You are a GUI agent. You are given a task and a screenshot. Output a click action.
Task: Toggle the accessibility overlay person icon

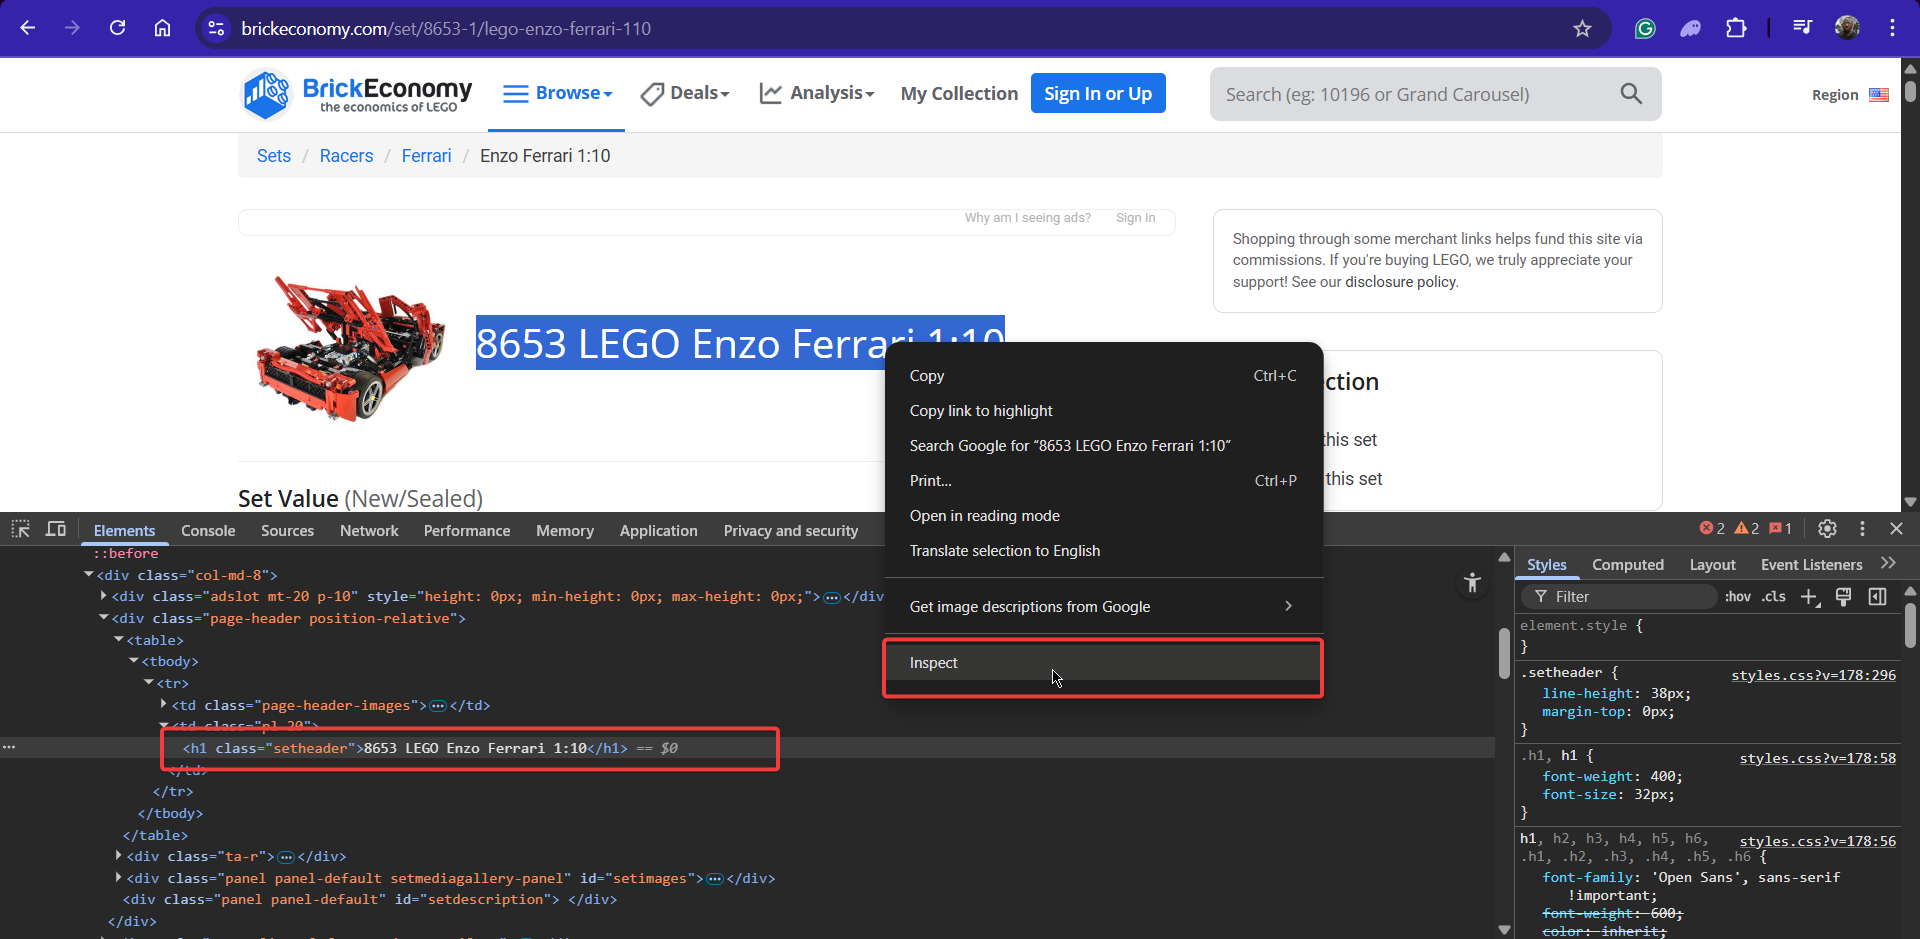(1472, 582)
